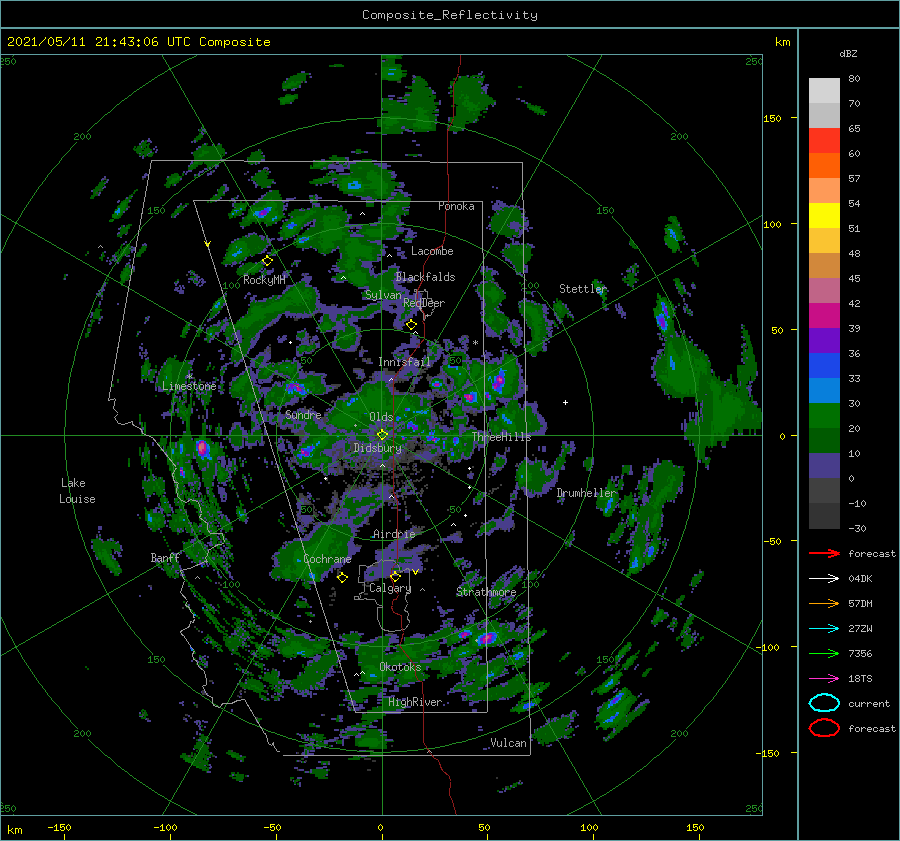Click the Didsbury label
The width and height of the screenshot is (900, 841).
coord(377,448)
